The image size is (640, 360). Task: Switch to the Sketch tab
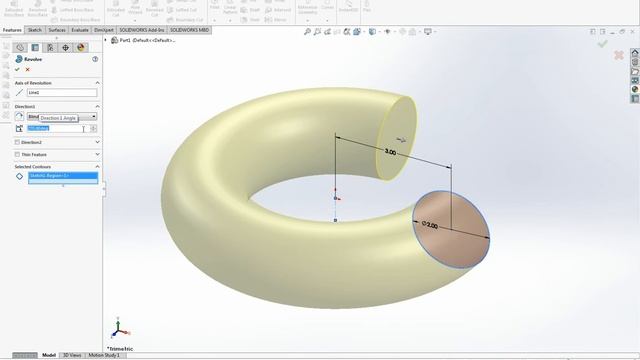click(35, 30)
